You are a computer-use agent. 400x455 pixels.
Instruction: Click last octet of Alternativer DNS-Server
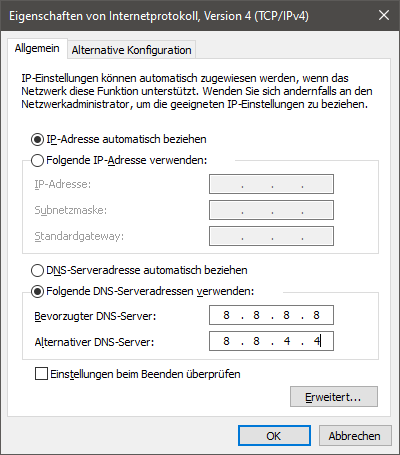coord(317,341)
